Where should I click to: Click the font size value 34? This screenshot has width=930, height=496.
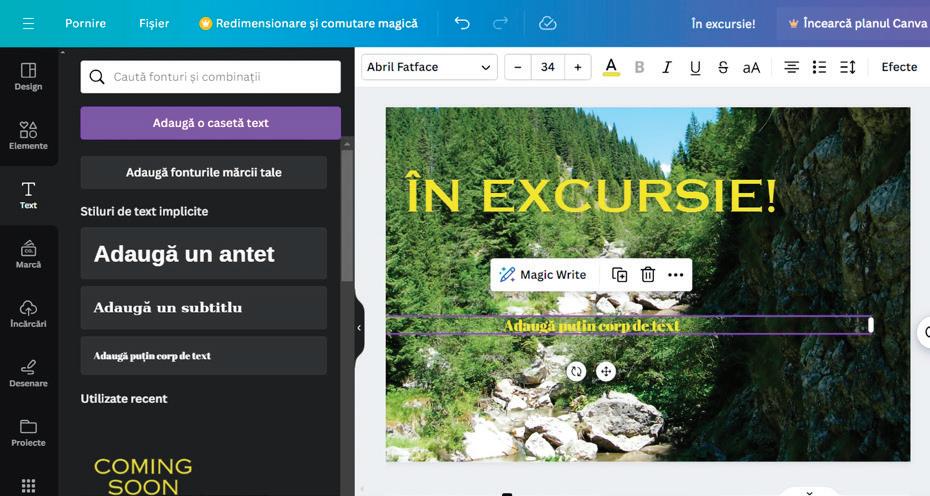tap(548, 67)
